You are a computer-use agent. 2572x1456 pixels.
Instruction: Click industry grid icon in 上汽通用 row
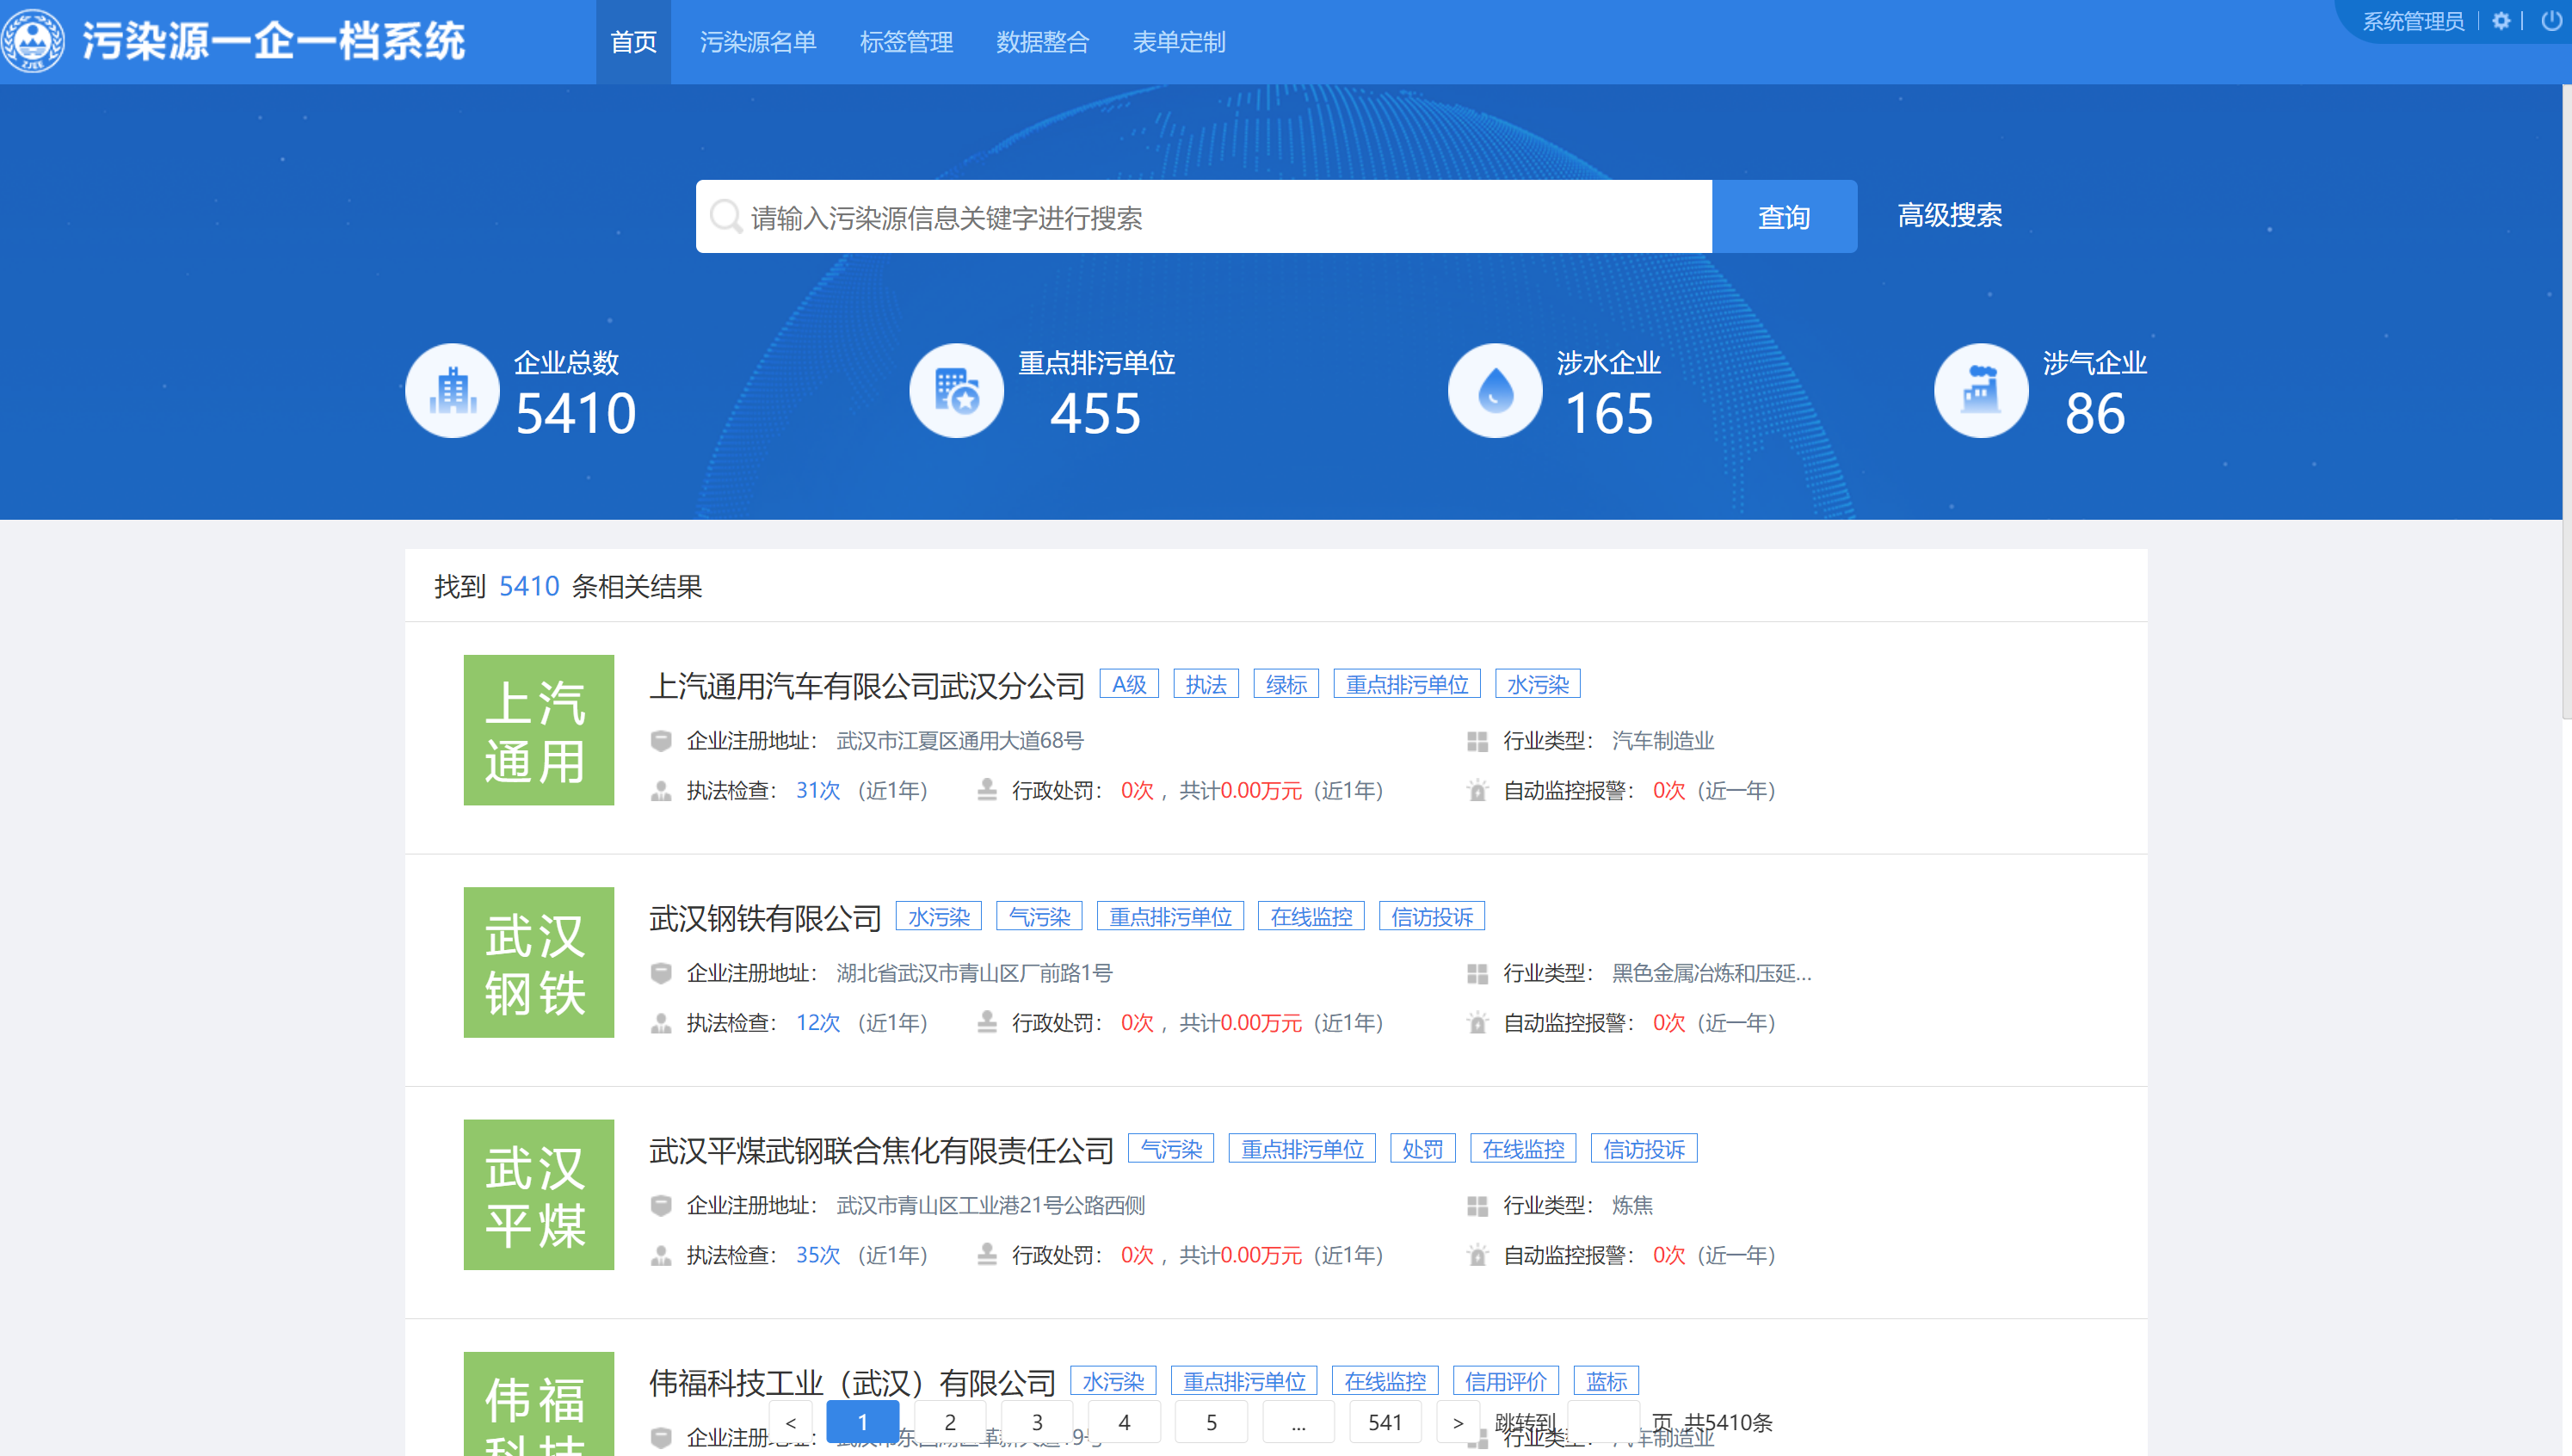pyautogui.click(x=1477, y=741)
